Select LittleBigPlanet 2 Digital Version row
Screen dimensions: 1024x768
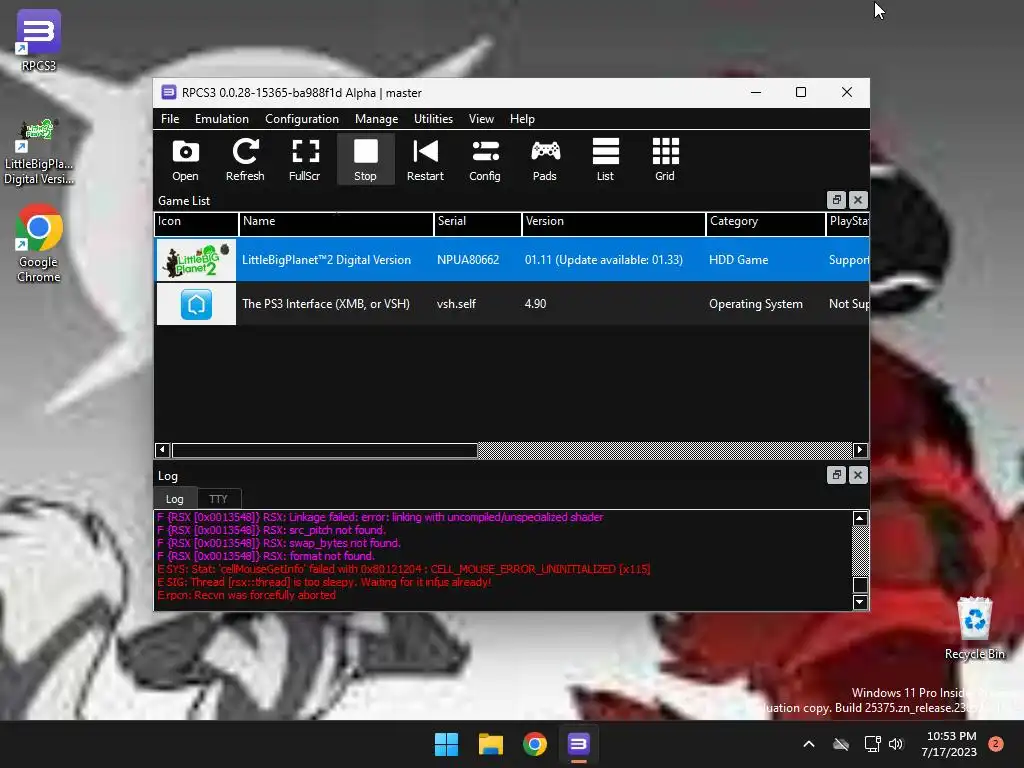click(x=511, y=260)
